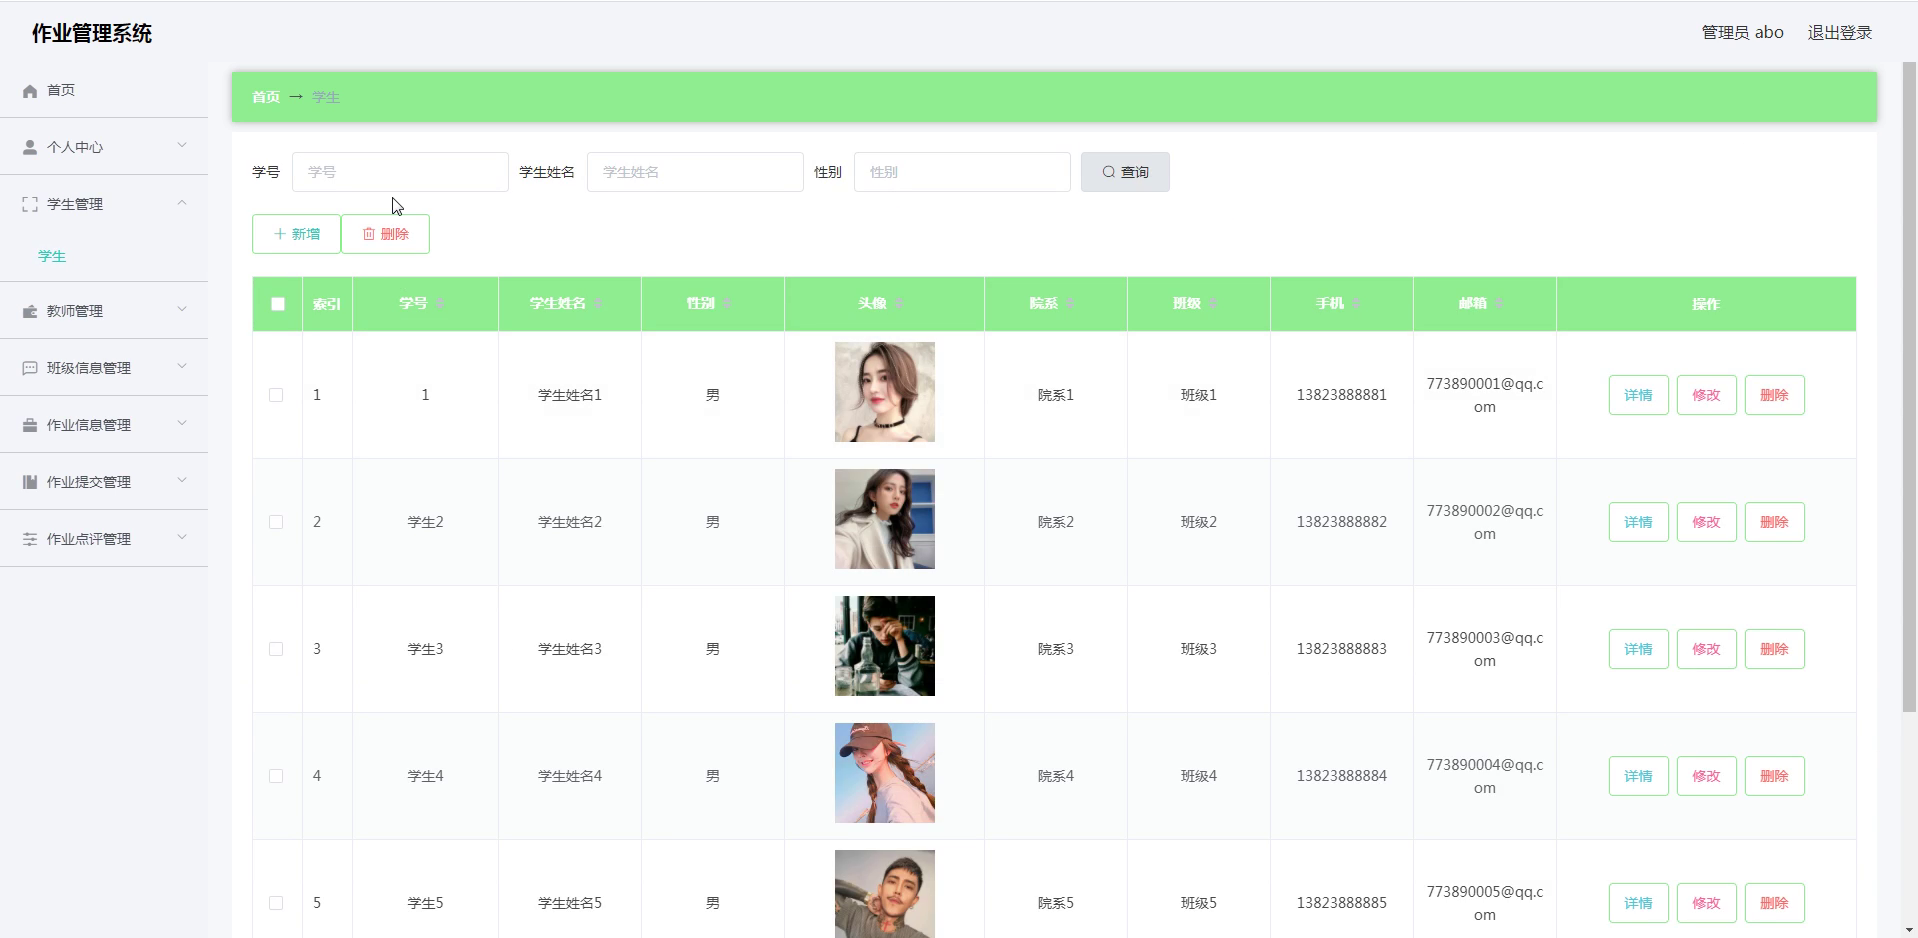Click the batch 删除 button above table

tap(385, 234)
